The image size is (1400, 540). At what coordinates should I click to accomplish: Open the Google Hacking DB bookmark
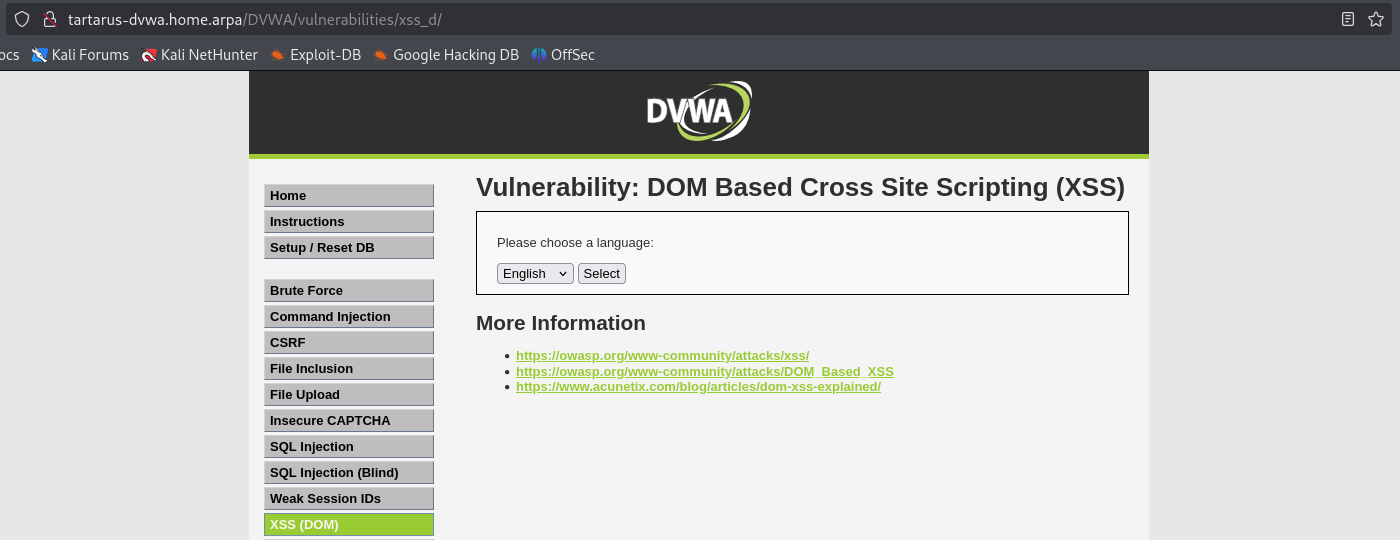pyautogui.click(x=446, y=55)
